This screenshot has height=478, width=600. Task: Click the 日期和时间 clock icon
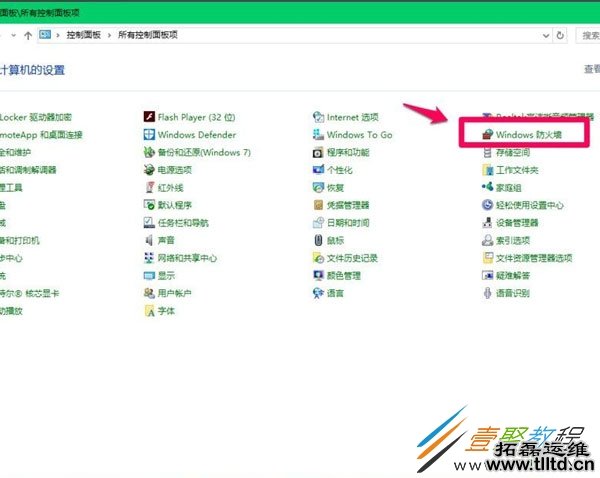pyautogui.click(x=318, y=222)
